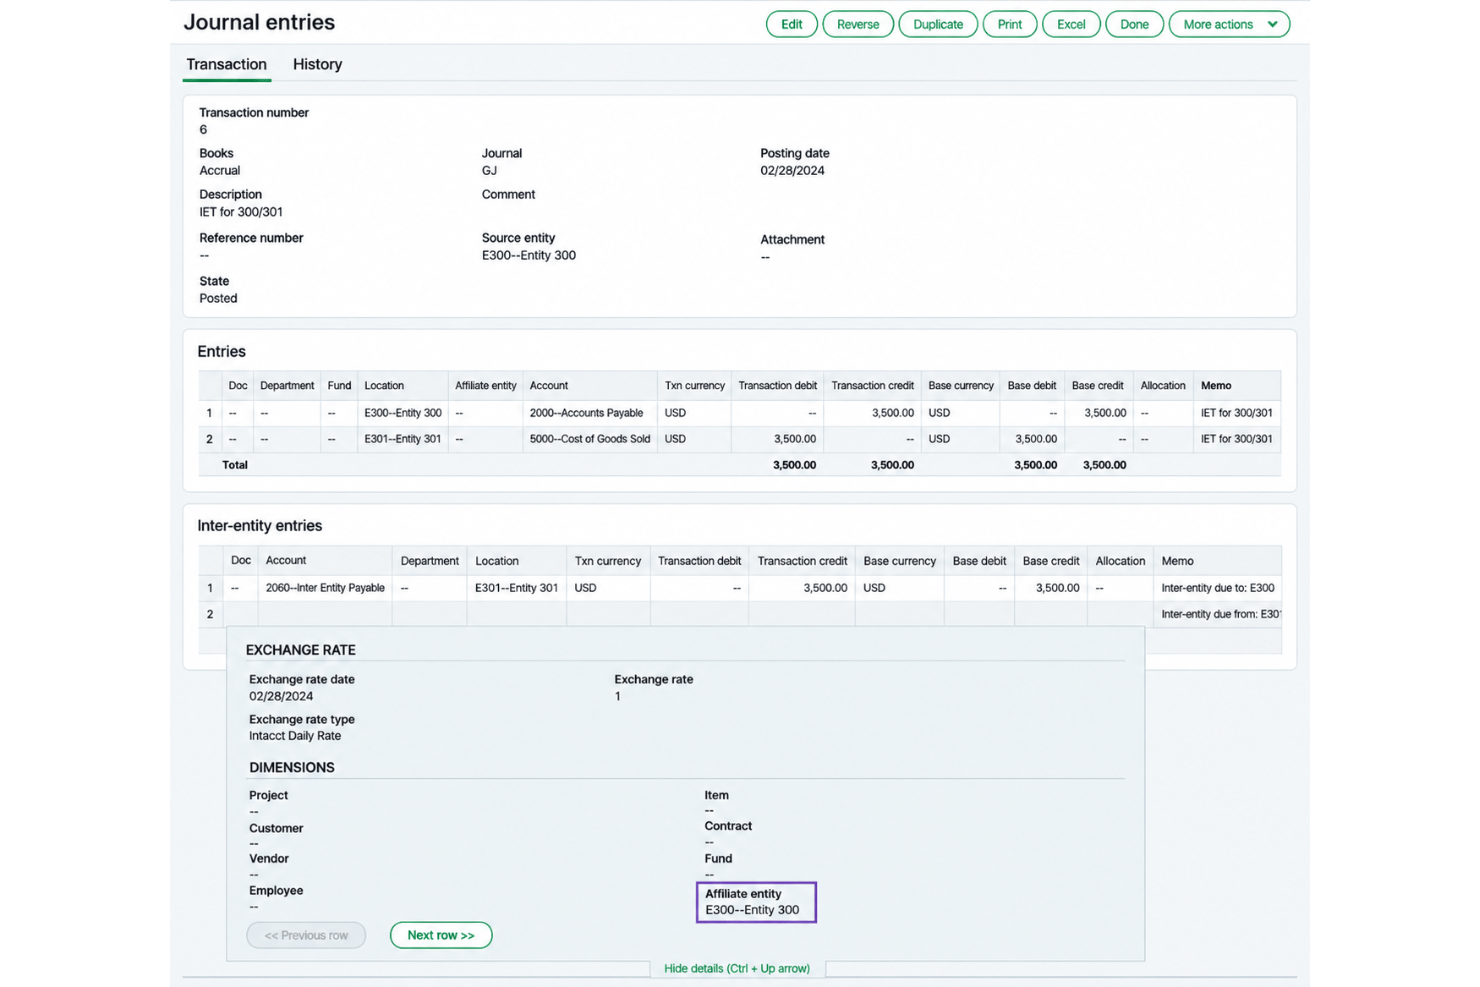Click row number 2 in Inter-entity entries

(x=210, y=613)
